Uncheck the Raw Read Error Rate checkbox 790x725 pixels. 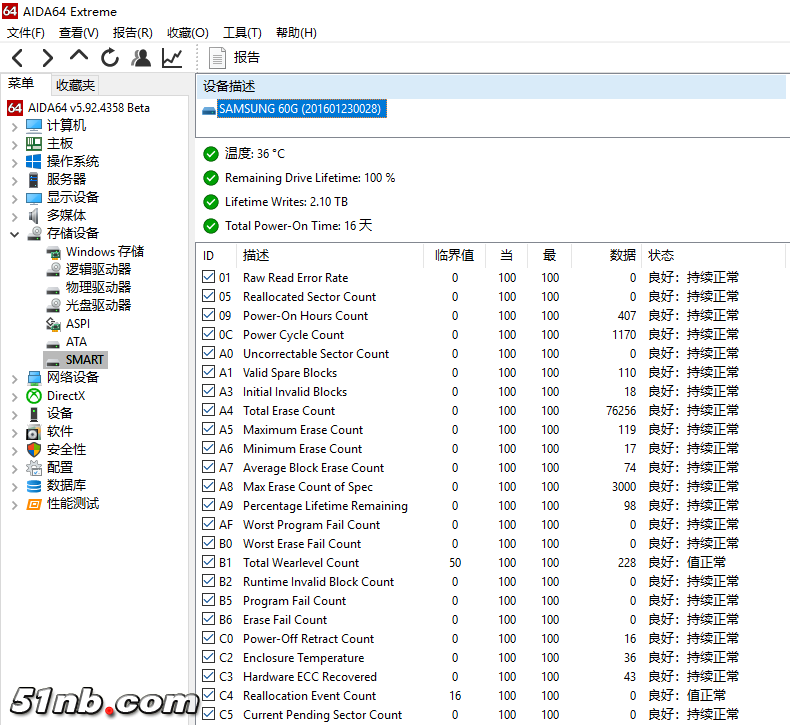(x=208, y=278)
